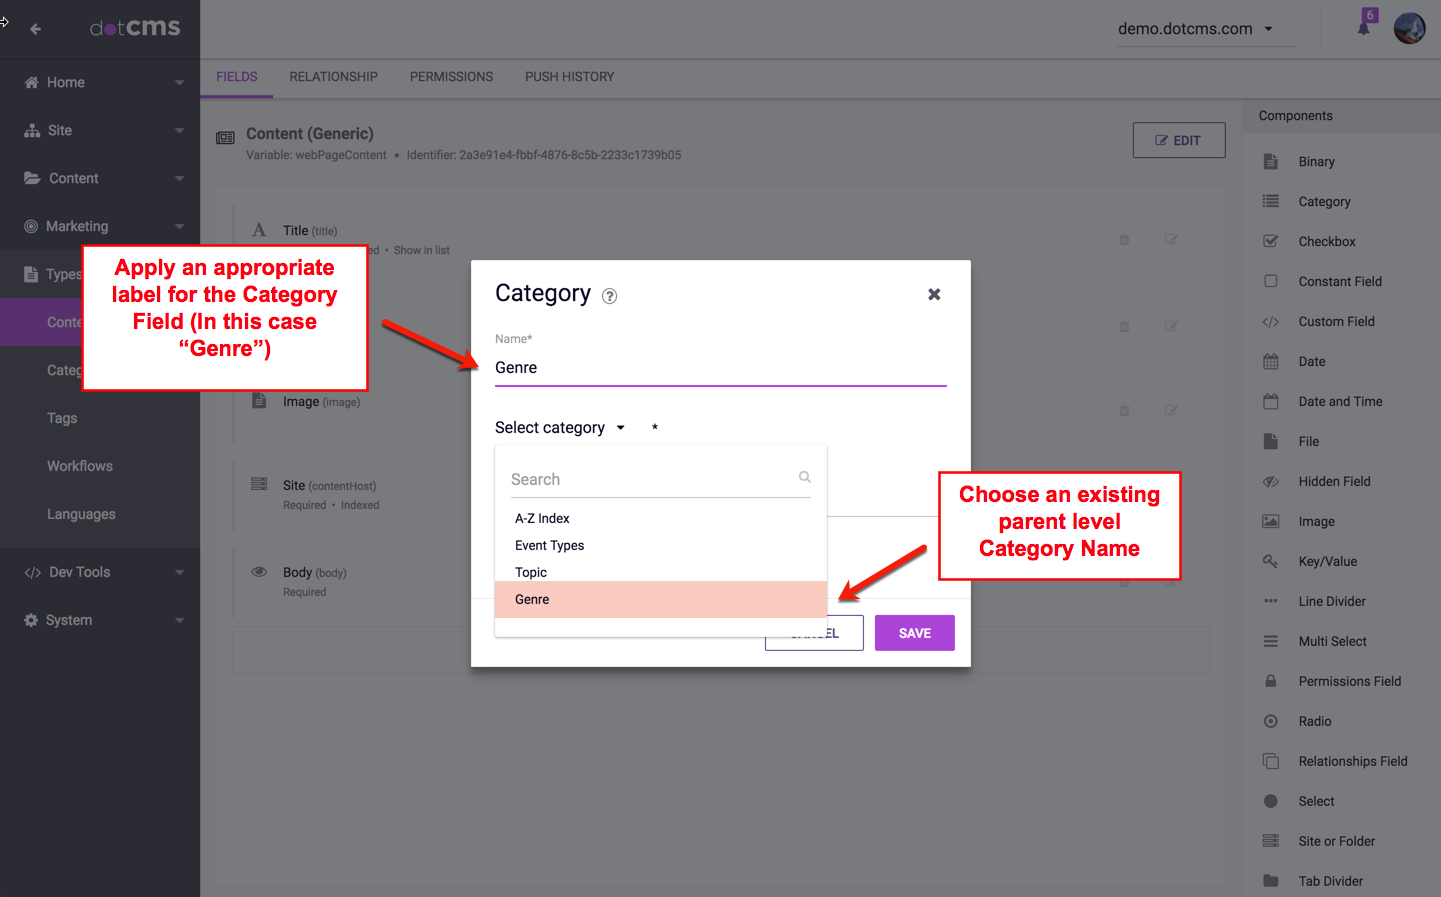
Task: Click the Date and Time calendar icon
Action: [x=1271, y=401]
